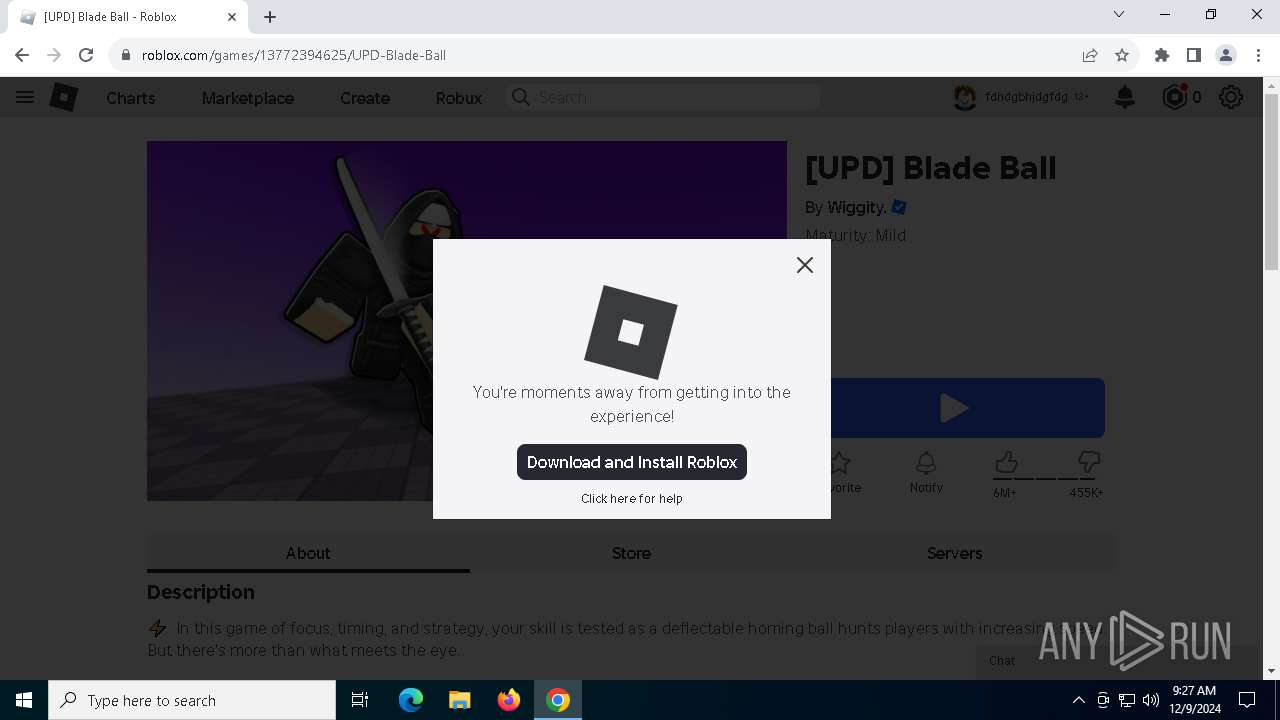Bookmark this page with star icon
This screenshot has width=1280, height=720.
point(1122,55)
